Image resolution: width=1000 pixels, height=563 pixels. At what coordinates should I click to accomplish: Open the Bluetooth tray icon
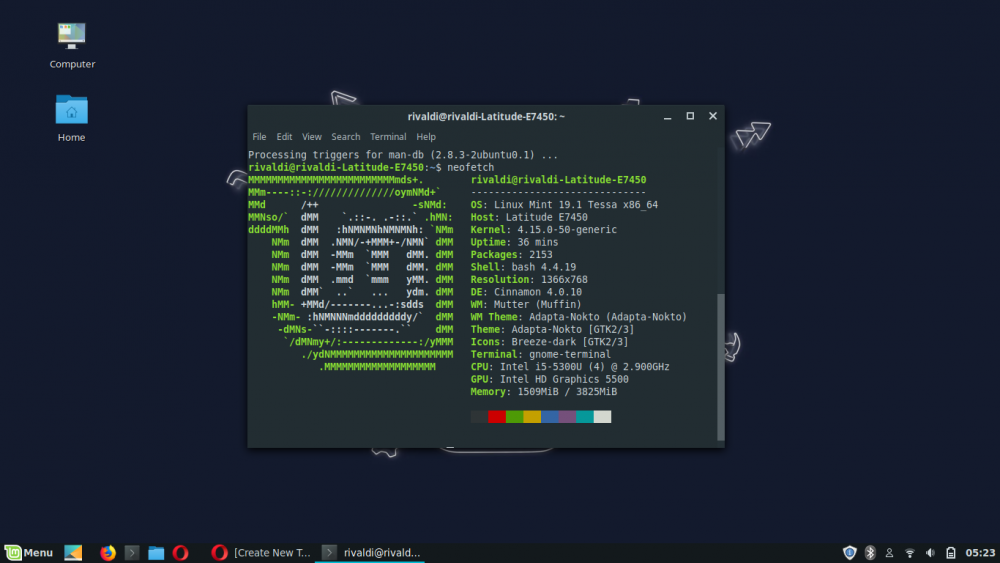[870, 552]
